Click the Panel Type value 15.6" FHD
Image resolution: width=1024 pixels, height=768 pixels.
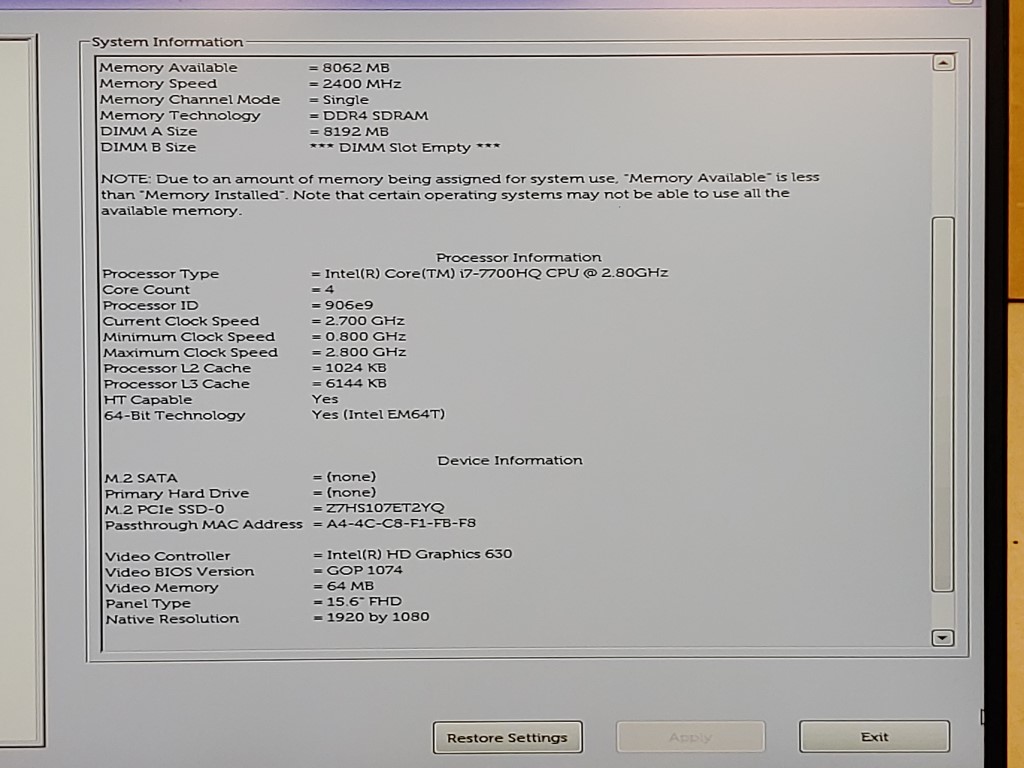point(364,601)
